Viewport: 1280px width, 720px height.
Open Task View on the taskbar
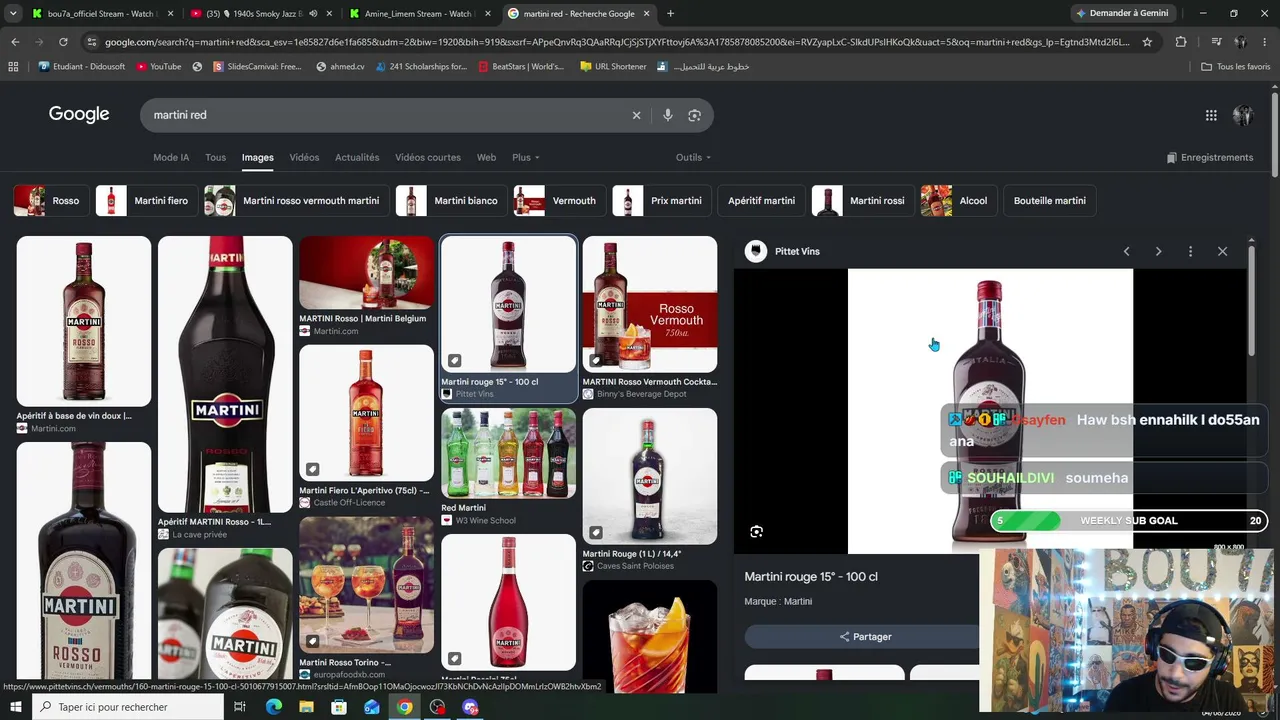240,707
